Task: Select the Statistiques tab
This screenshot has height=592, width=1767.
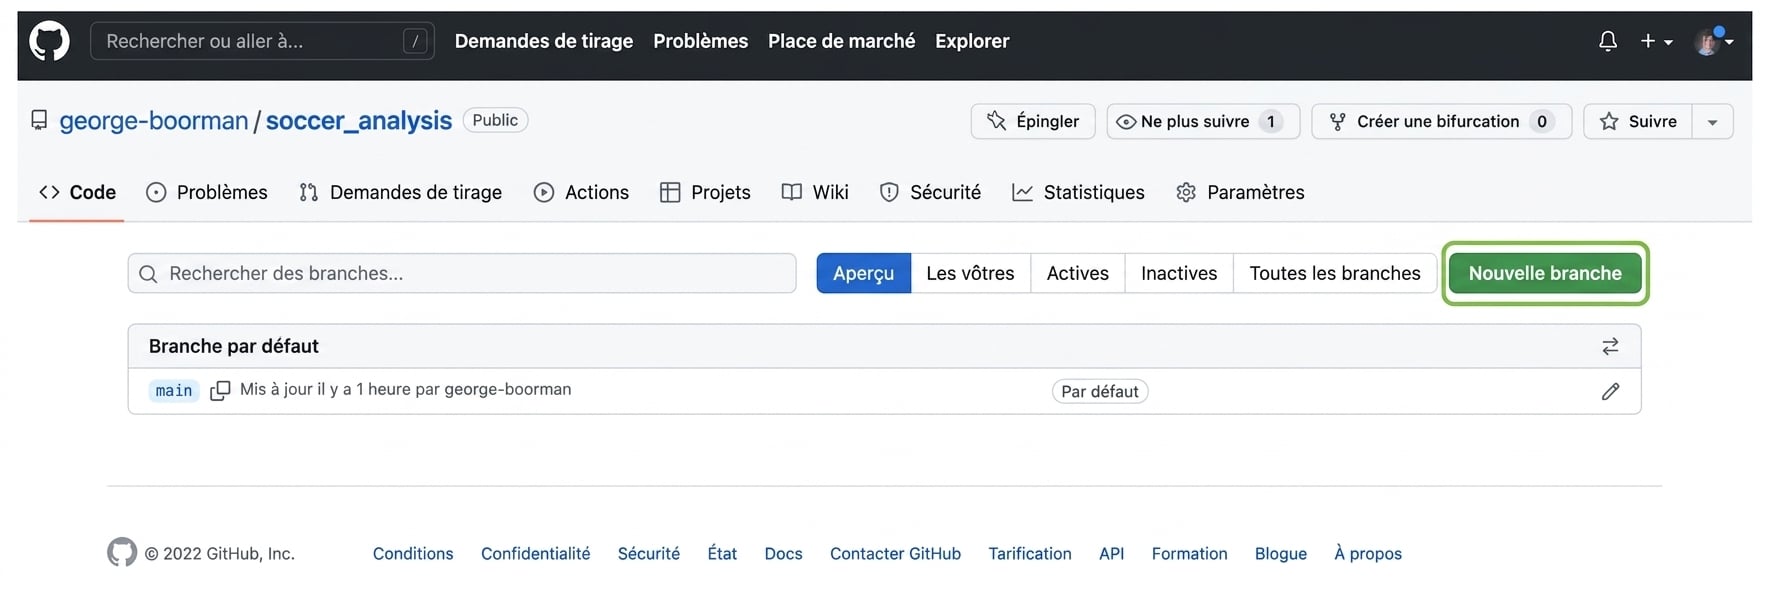Action: click(1078, 192)
